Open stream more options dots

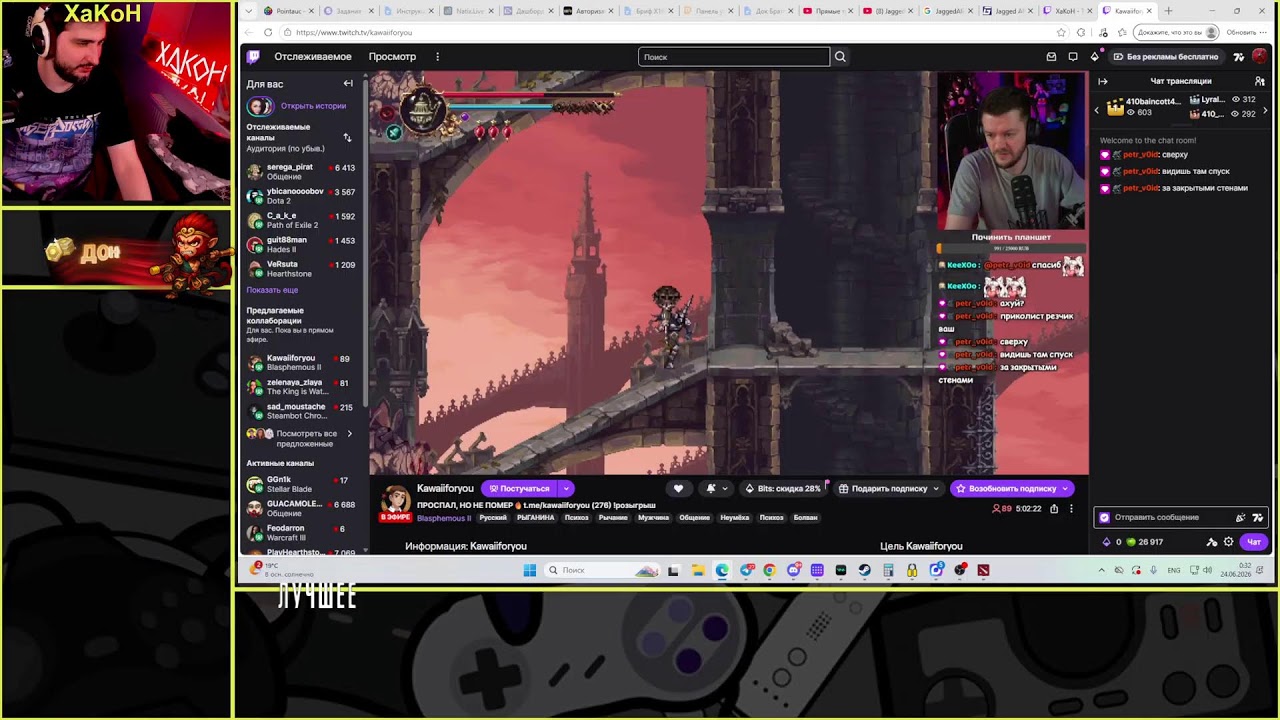1071,509
